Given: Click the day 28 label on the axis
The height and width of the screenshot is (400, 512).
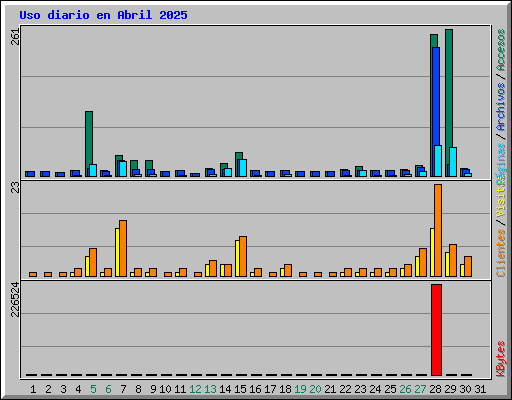Looking at the screenshot, I should click(x=435, y=389).
